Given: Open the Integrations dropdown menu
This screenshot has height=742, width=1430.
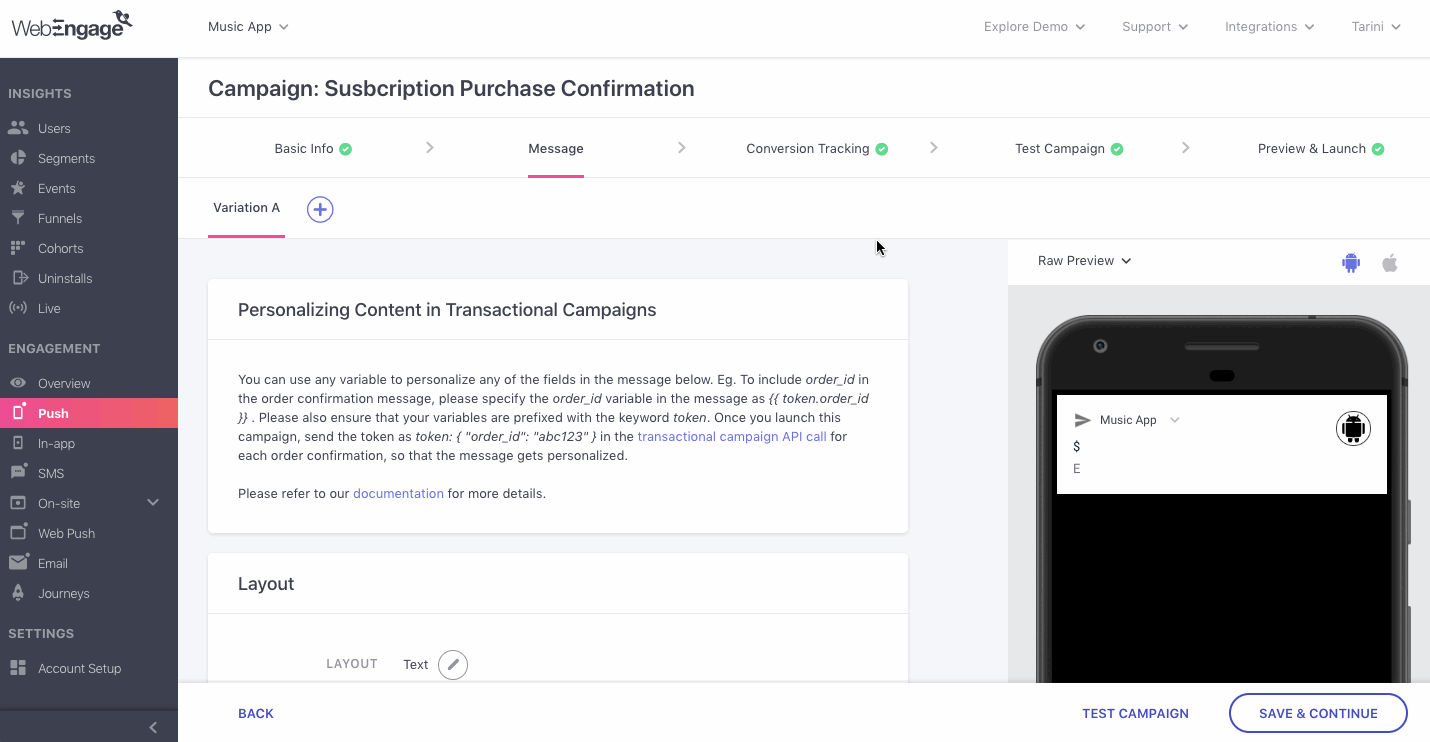Looking at the screenshot, I should pos(1270,27).
